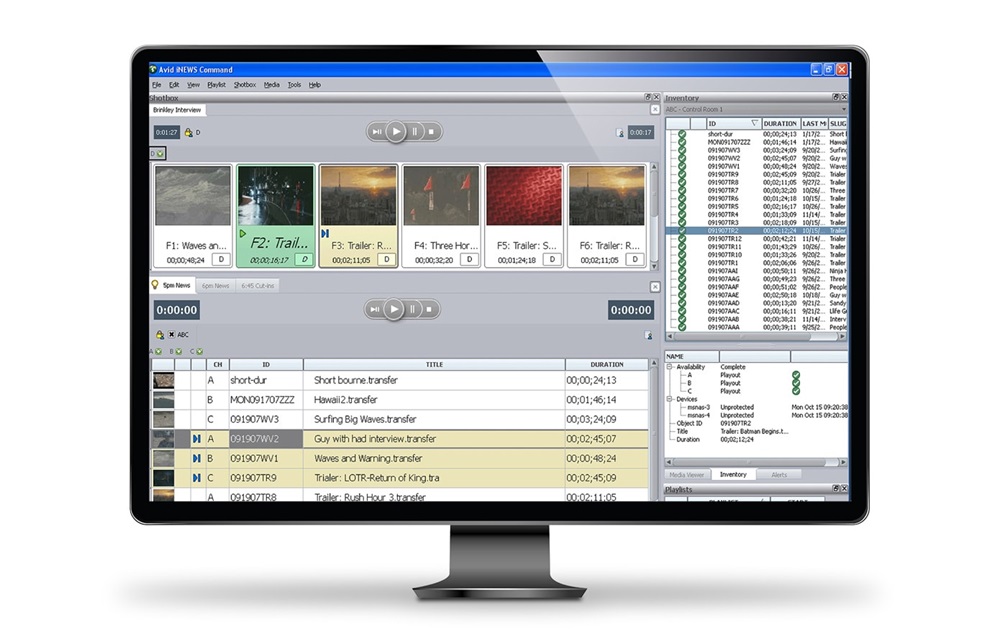This screenshot has height=635, width=1000.
Task: Toggle the ABC checkbox in the playlist toolbar
Action: coord(172,335)
